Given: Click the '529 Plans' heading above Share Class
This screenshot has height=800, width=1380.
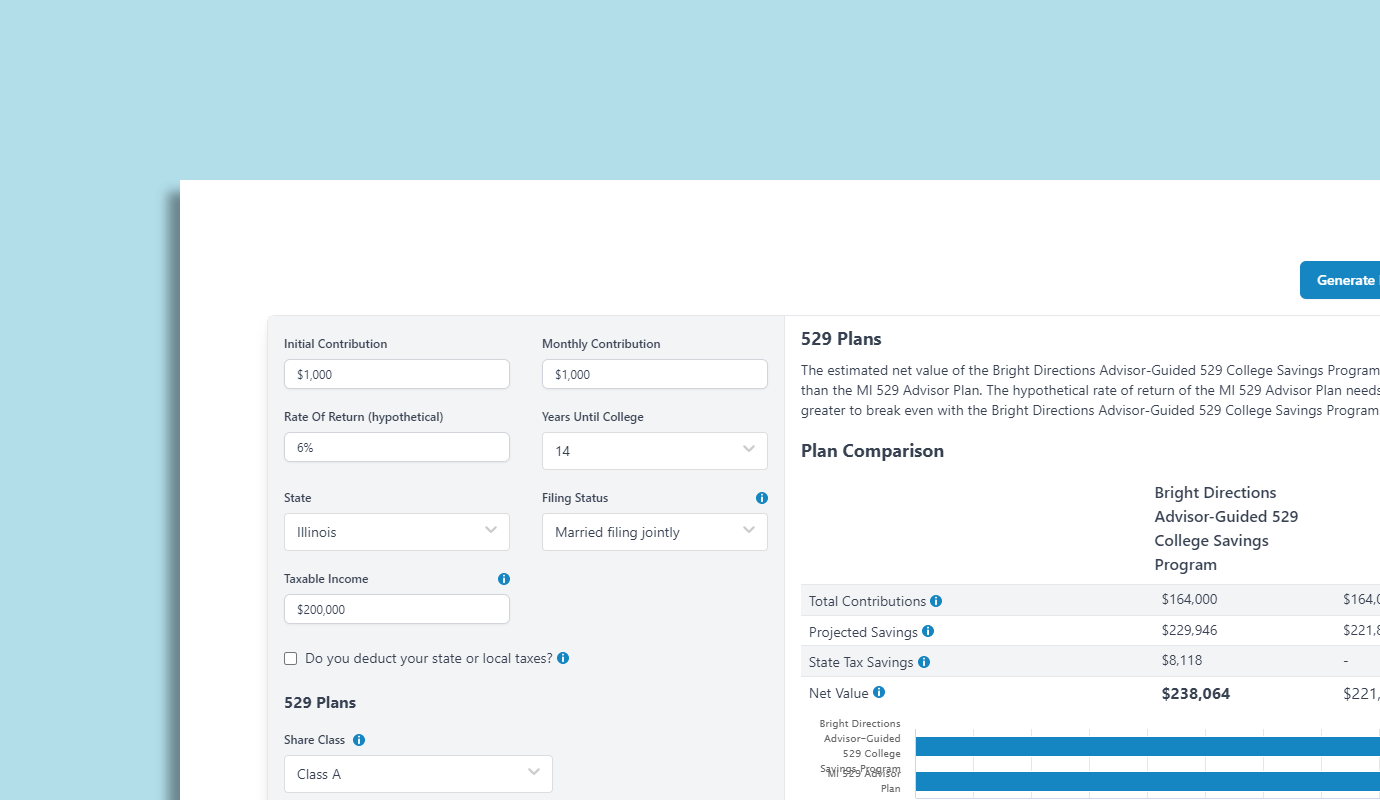Looking at the screenshot, I should [320, 703].
